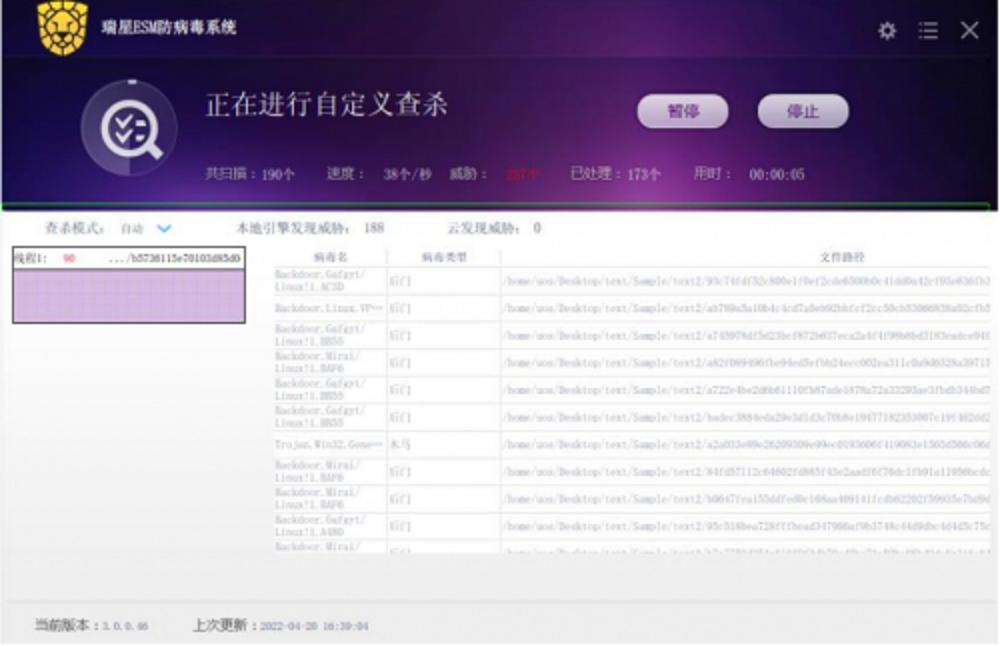Click the thread 1 file path label

click(x=174, y=258)
